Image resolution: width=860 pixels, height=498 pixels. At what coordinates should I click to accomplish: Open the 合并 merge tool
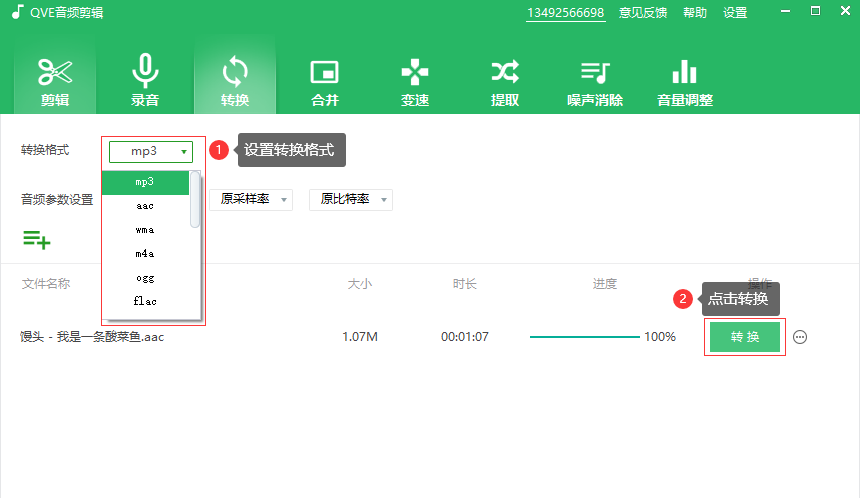click(325, 81)
